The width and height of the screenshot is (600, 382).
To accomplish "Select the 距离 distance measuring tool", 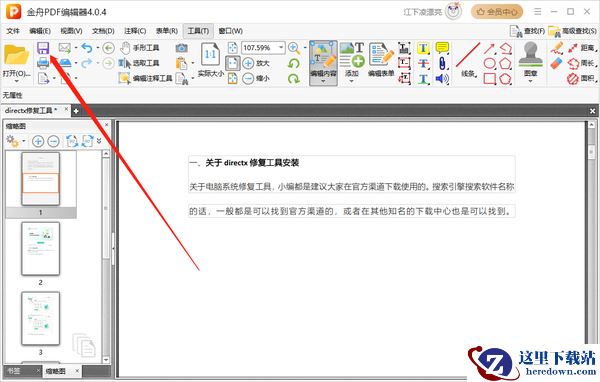I will (x=582, y=48).
